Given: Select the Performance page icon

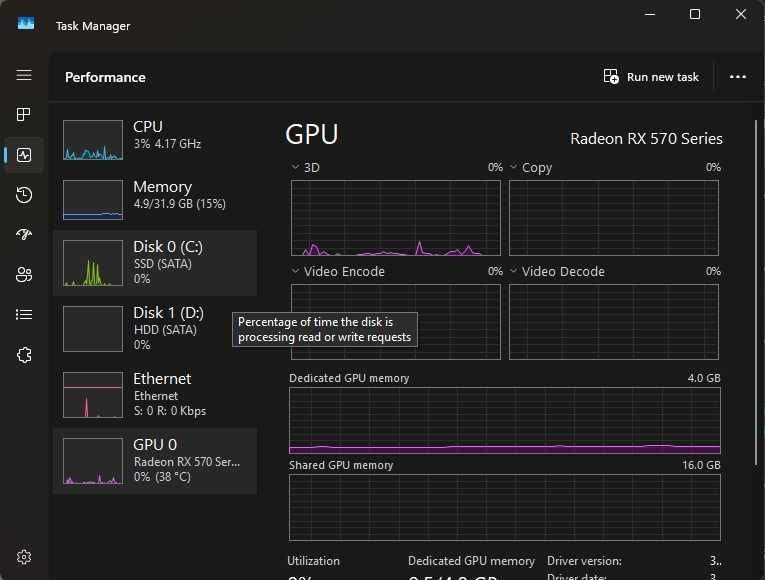Looking at the screenshot, I should [23, 155].
